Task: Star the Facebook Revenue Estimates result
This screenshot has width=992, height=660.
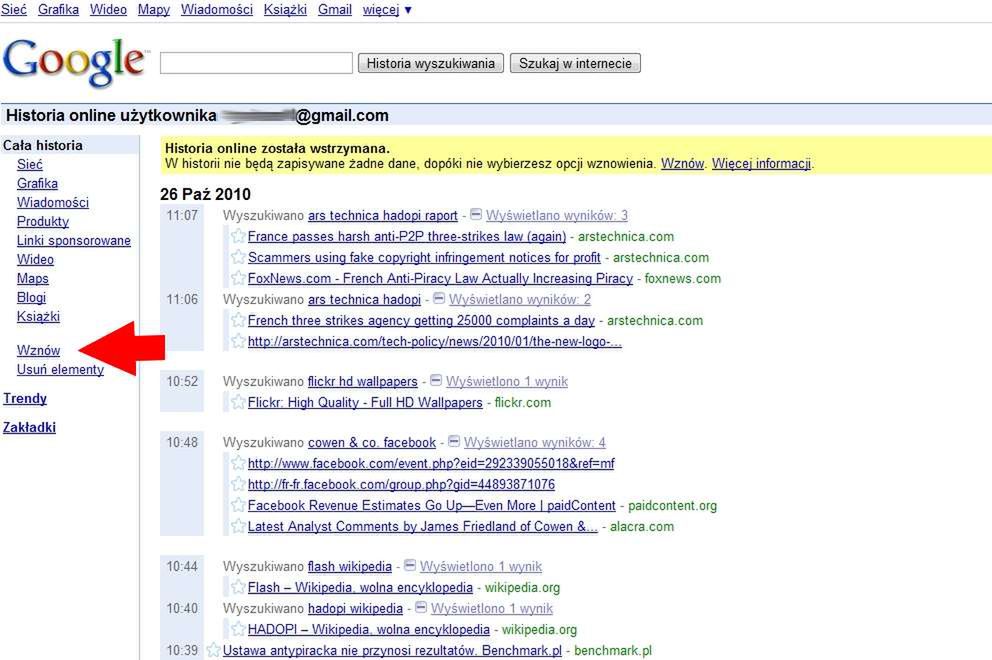Action: (x=238, y=505)
